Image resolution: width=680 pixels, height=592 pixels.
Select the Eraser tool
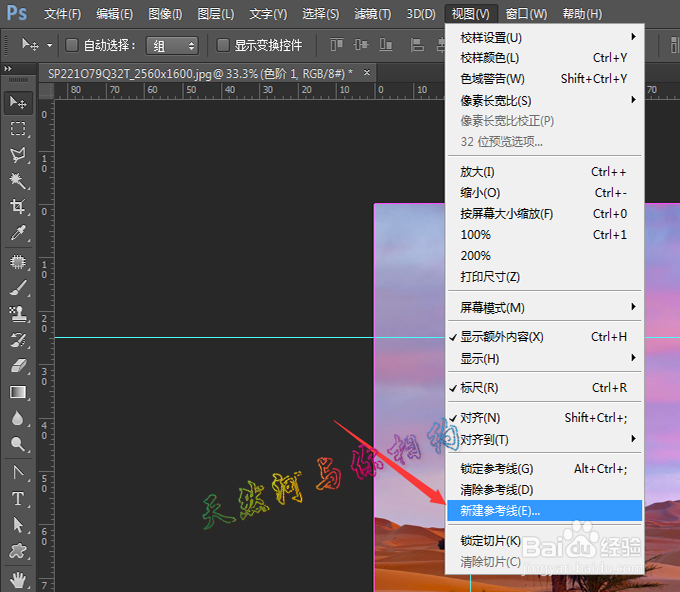(x=18, y=366)
